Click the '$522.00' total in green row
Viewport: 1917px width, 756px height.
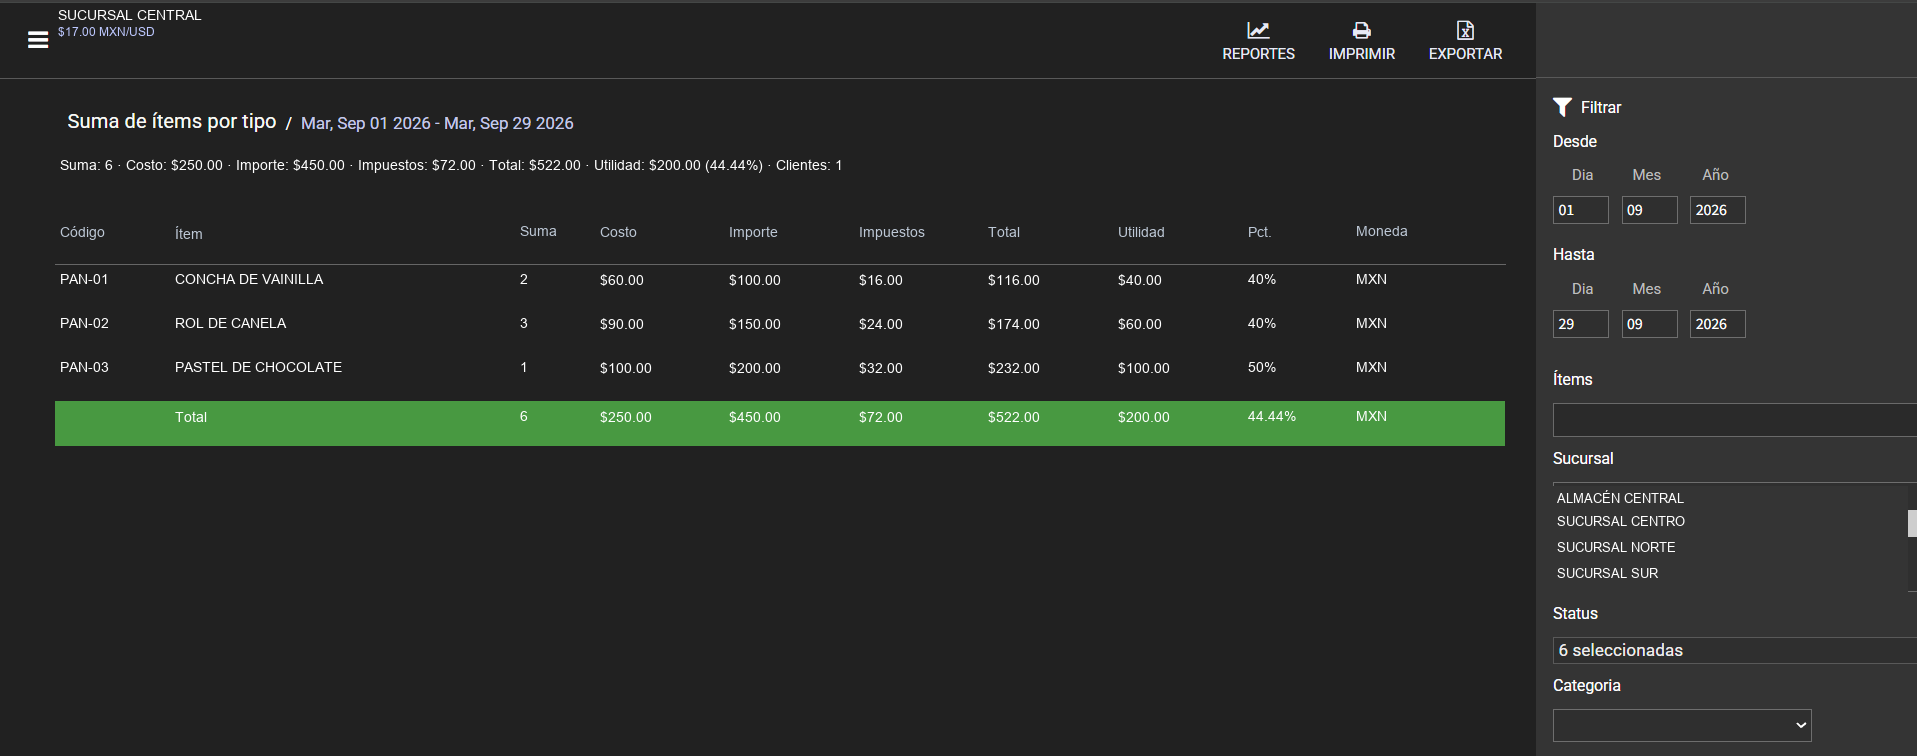(x=1014, y=417)
